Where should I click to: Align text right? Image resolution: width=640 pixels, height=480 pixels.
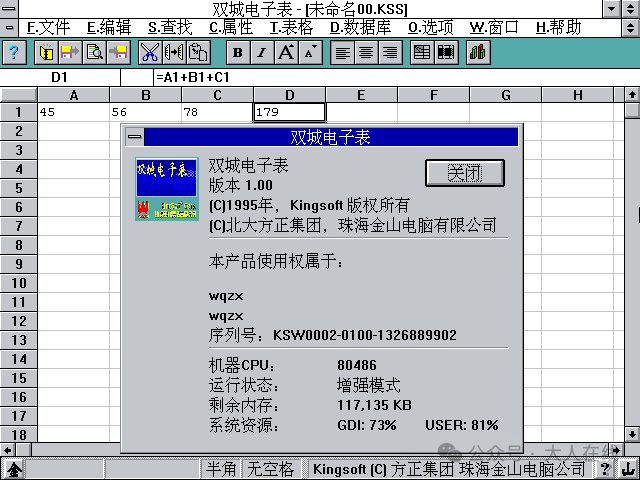[x=390, y=53]
